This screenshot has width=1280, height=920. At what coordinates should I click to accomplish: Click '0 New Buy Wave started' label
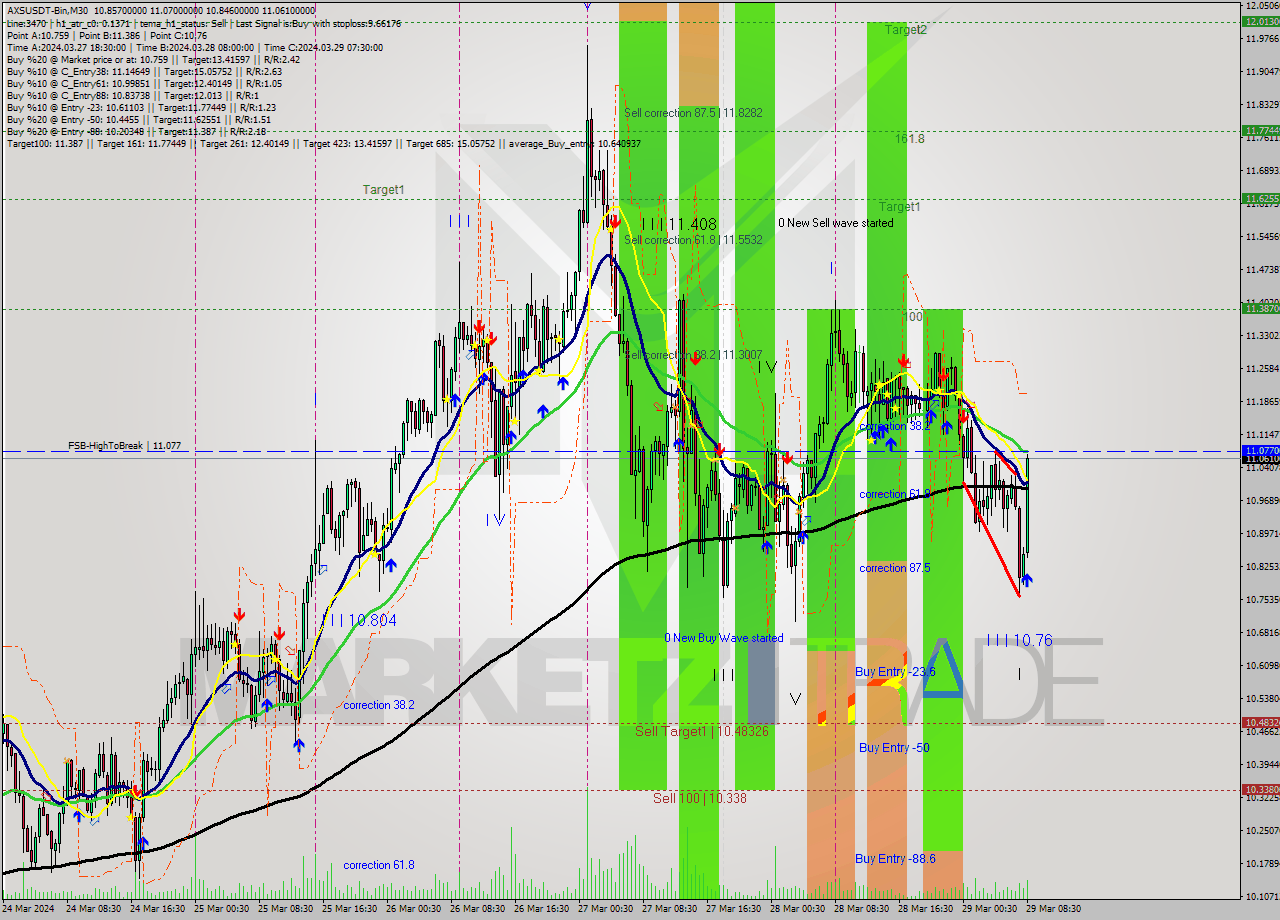724,638
